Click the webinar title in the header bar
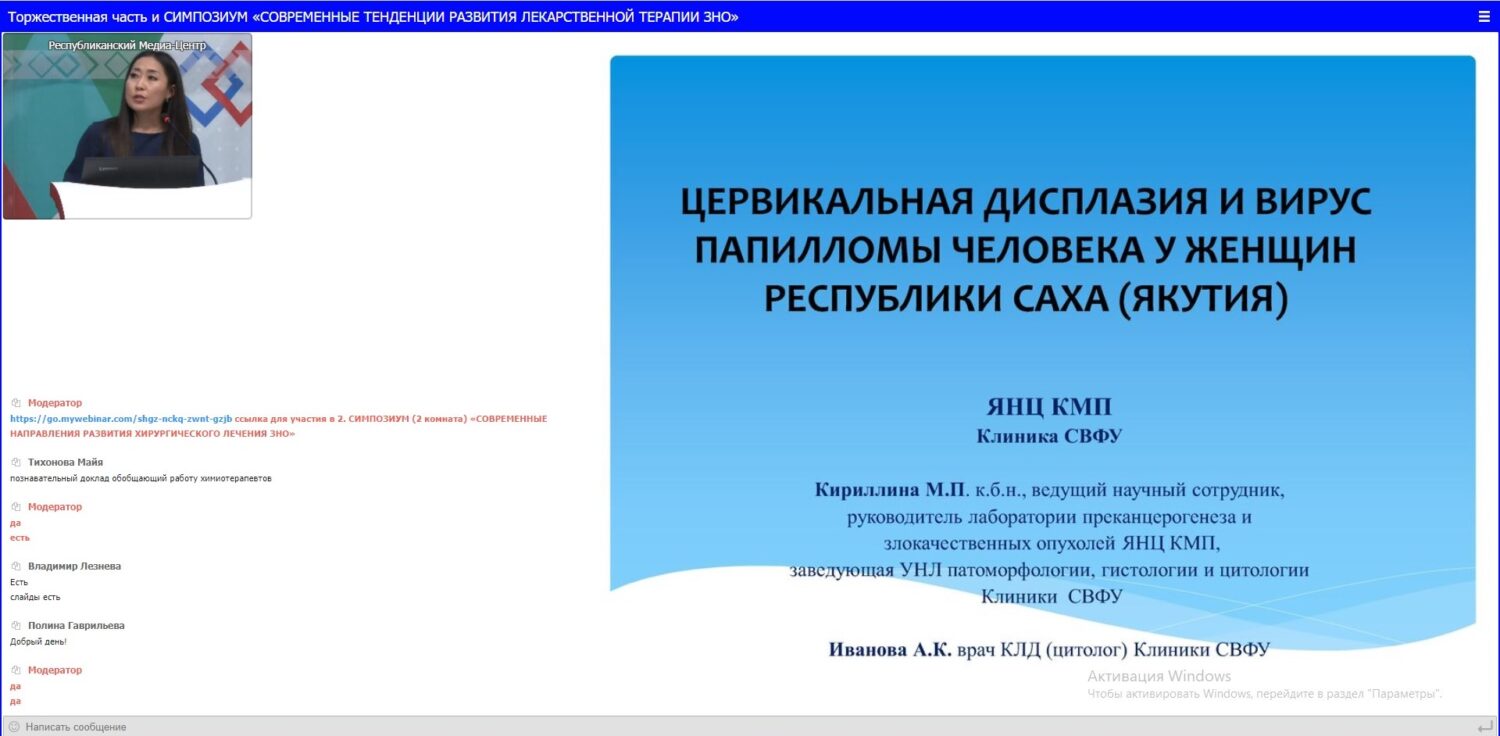The image size is (1500, 736). coord(373,17)
